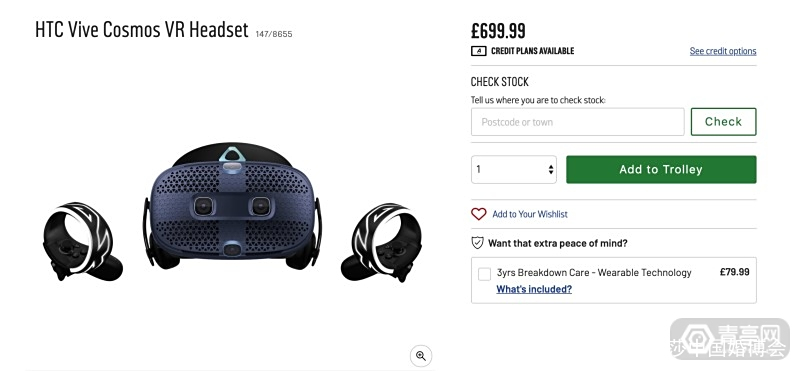
Task: Open the quantity dropdown showing 1
Action: tap(514, 169)
